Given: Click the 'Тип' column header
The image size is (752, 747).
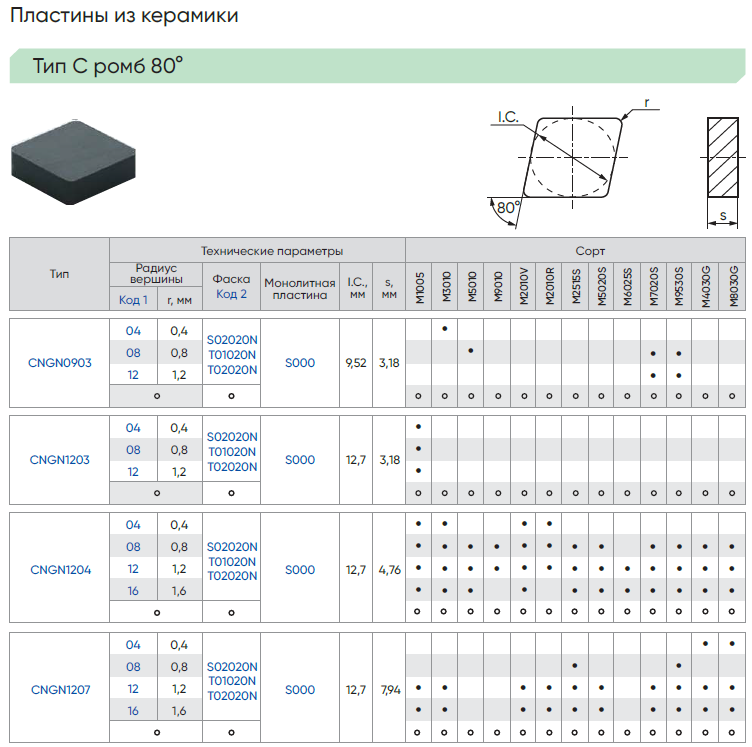Looking at the screenshot, I should [59, 274].
